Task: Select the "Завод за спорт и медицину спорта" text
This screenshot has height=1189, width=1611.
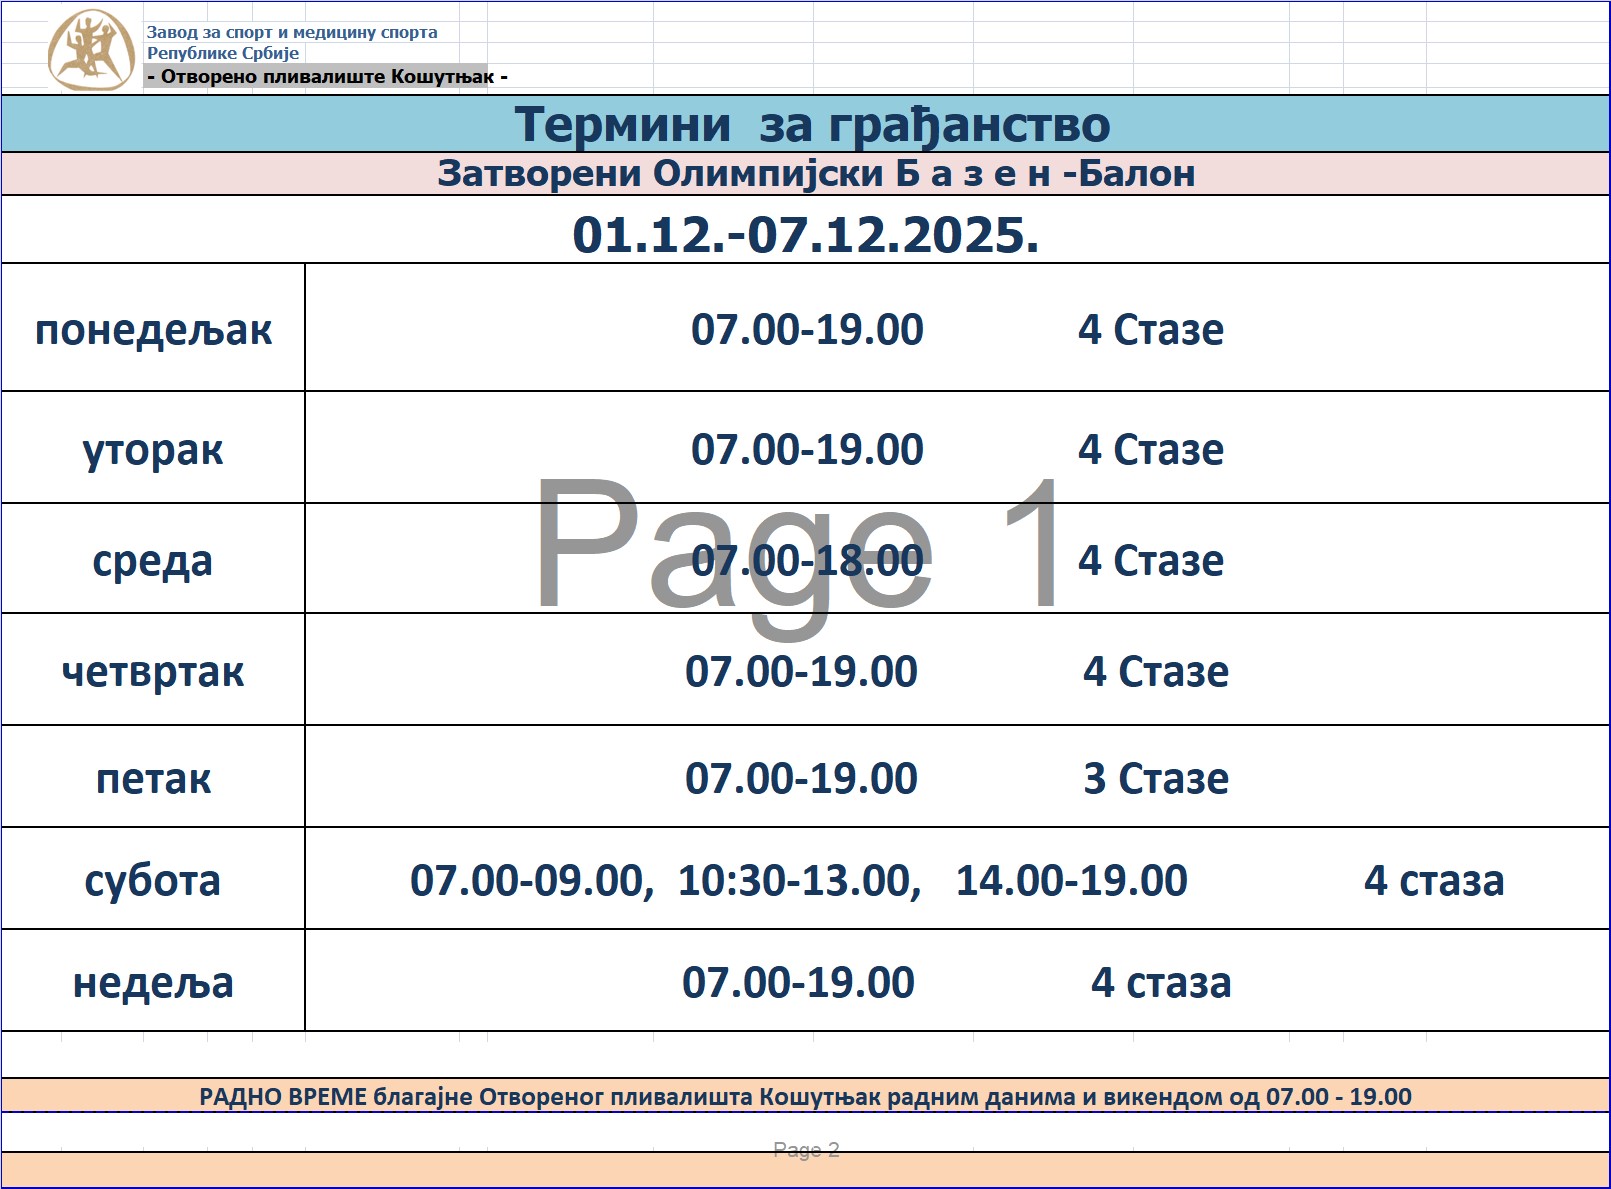Action: coord(291,32)
